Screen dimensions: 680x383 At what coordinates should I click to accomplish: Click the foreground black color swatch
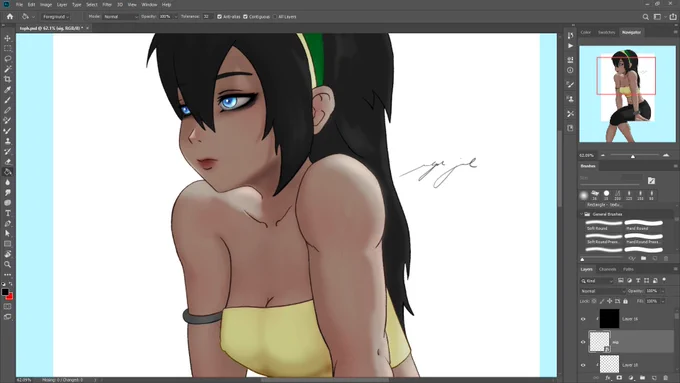tap(5, 292)
